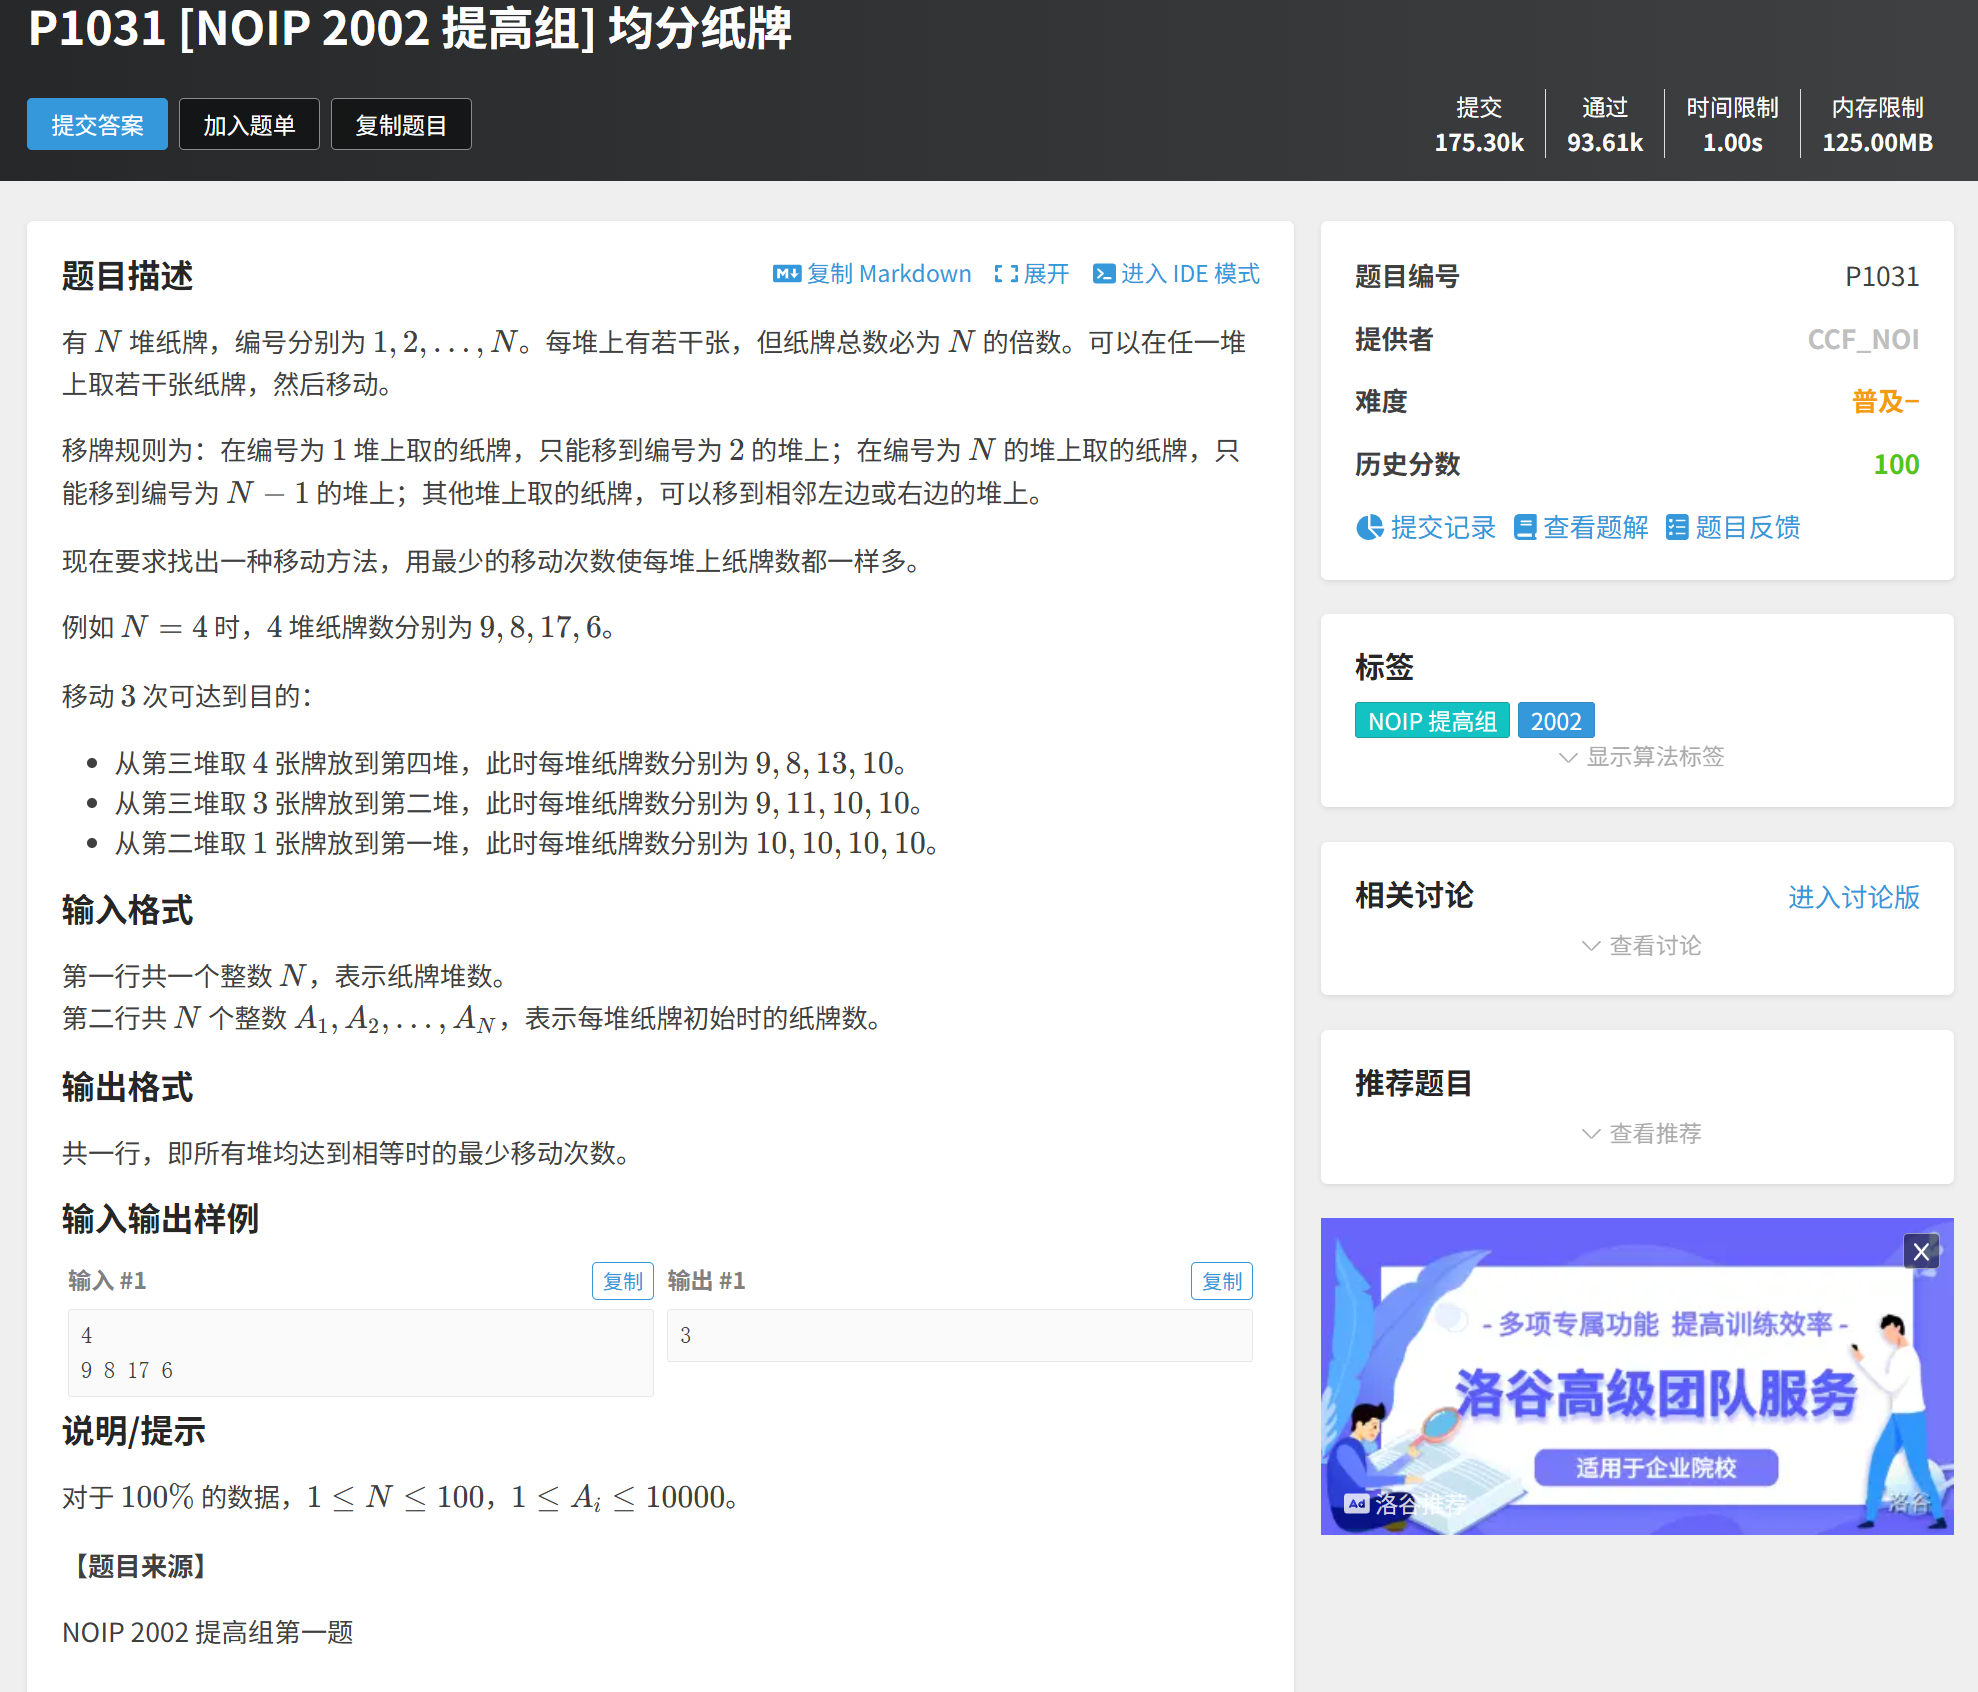The image size is (1978, 1692).
Task: Expand the 查看讨论 discussion section
Action: coord(1640,945)
